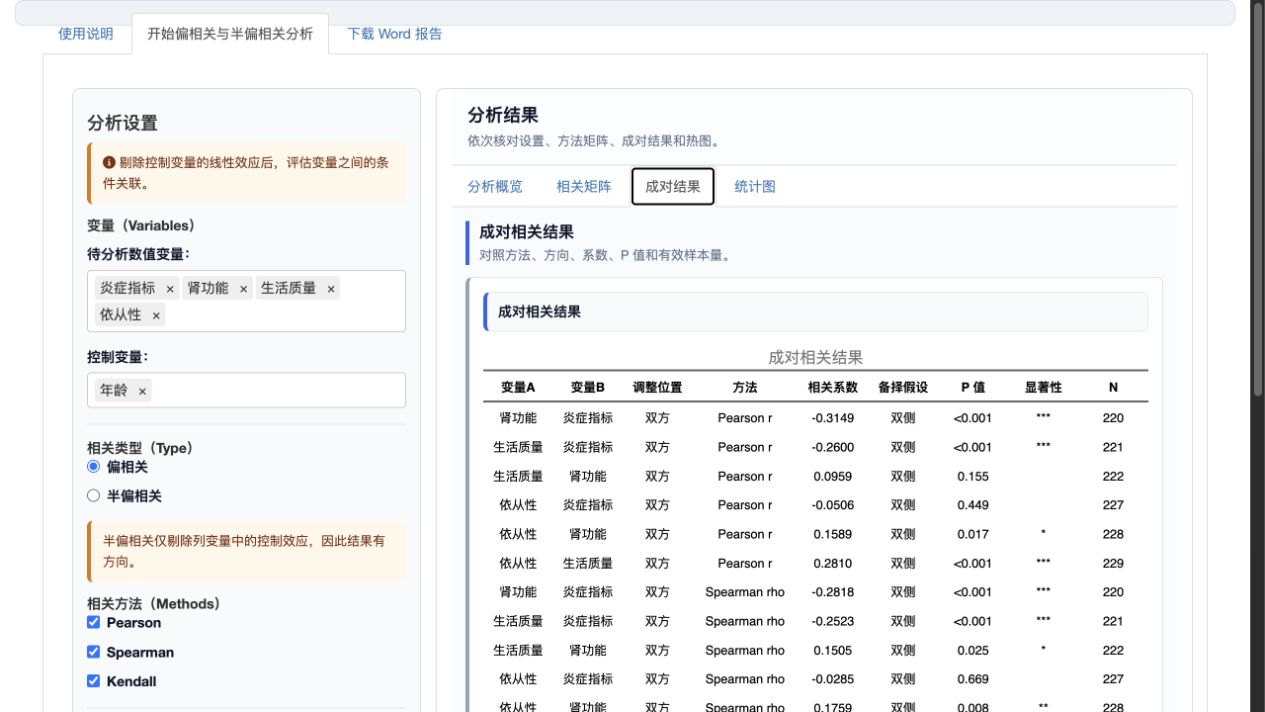Switch to 相关矩阵 results tab

584,187
